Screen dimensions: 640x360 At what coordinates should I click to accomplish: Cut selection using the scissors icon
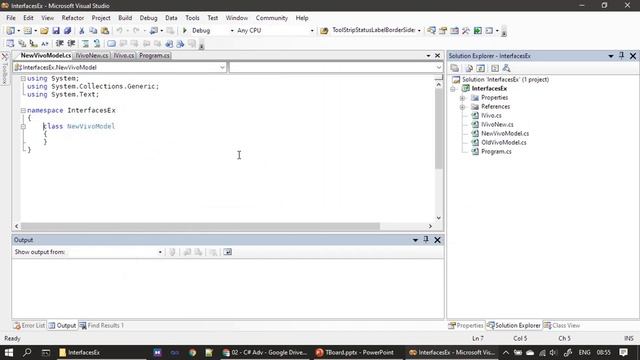[82, 31]
